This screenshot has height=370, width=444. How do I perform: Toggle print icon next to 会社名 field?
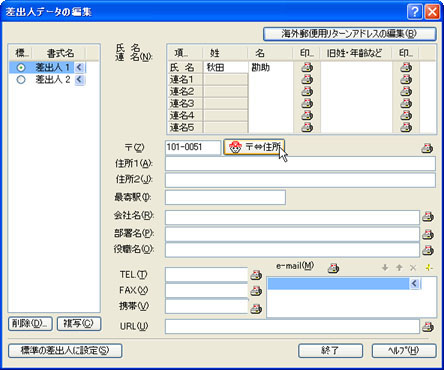coord(428,217)
